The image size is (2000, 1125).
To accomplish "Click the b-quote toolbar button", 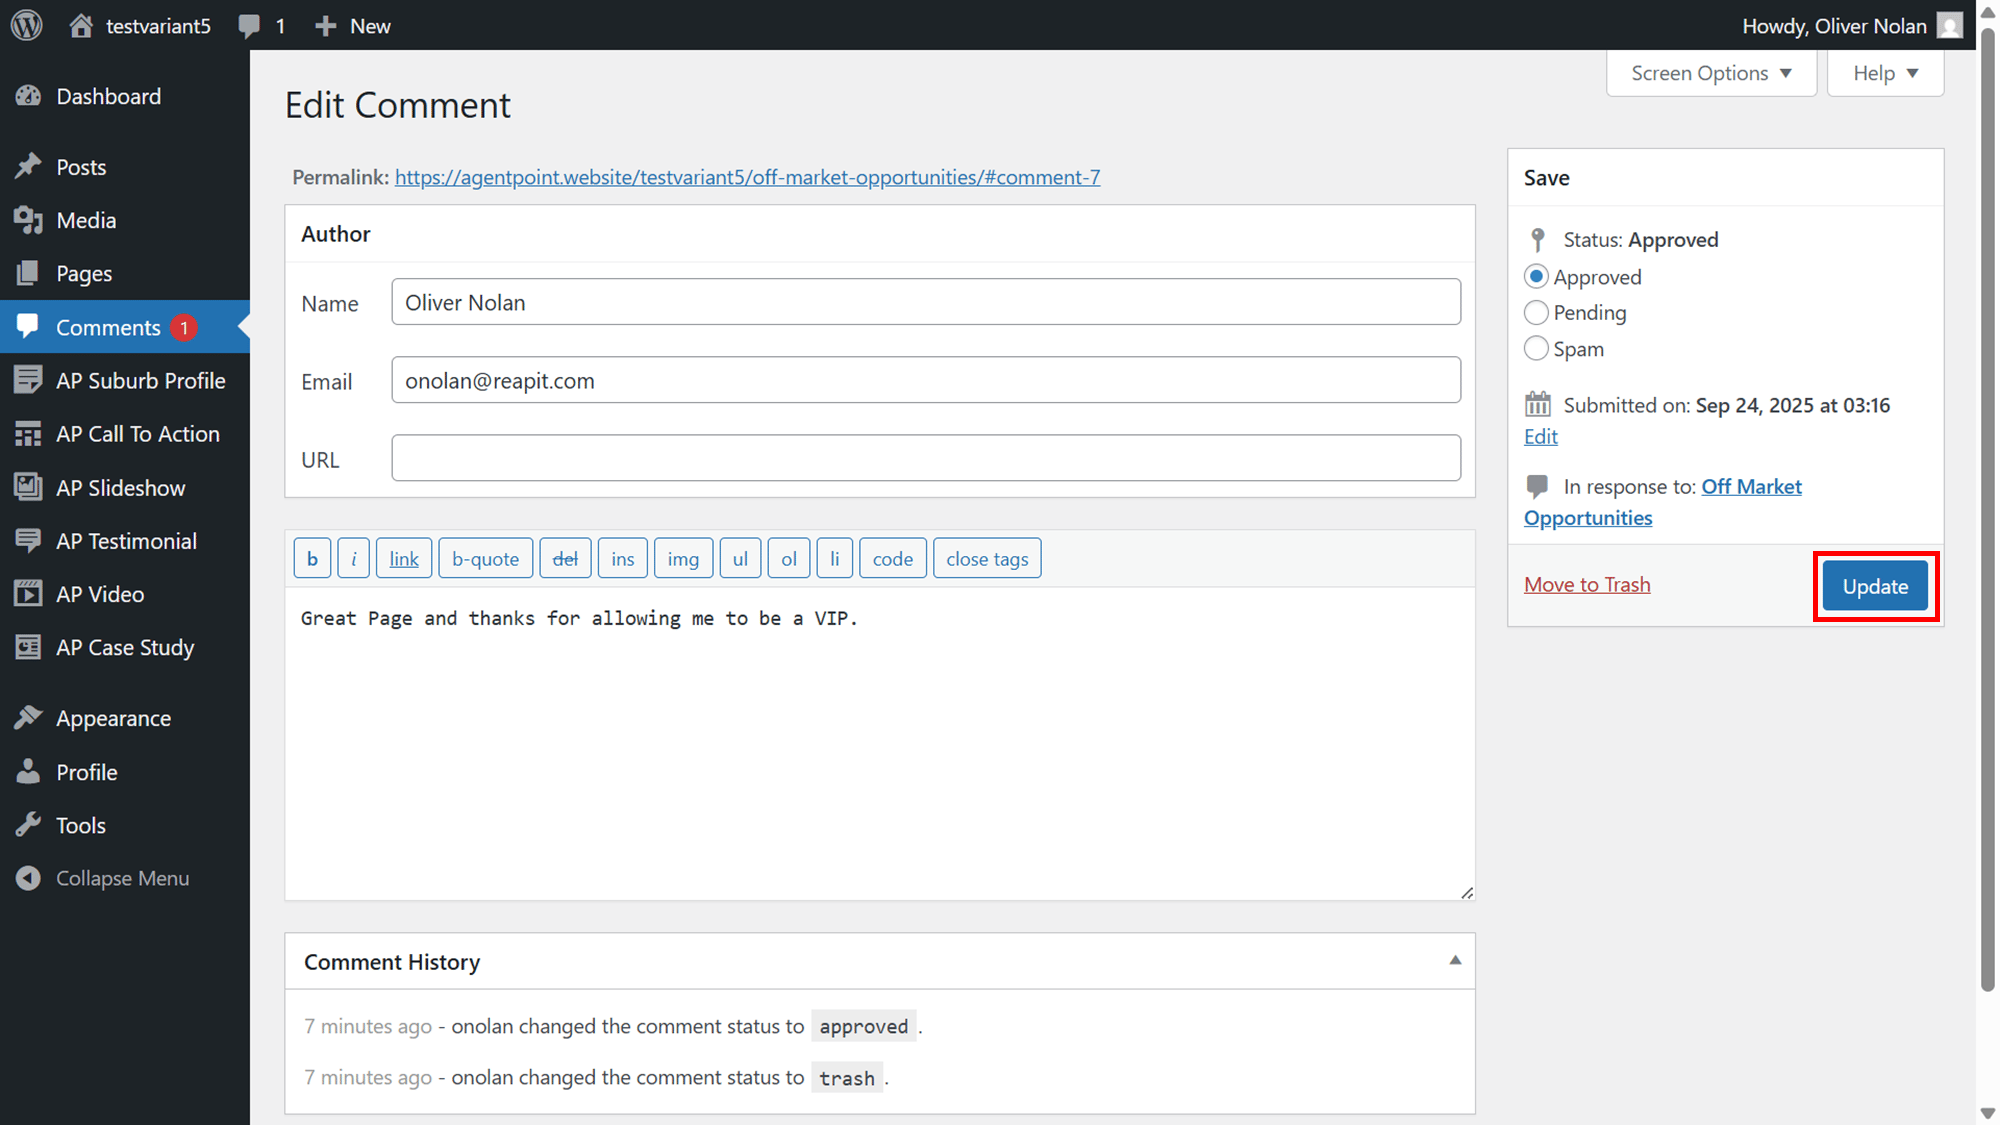I will click(485, 559).
